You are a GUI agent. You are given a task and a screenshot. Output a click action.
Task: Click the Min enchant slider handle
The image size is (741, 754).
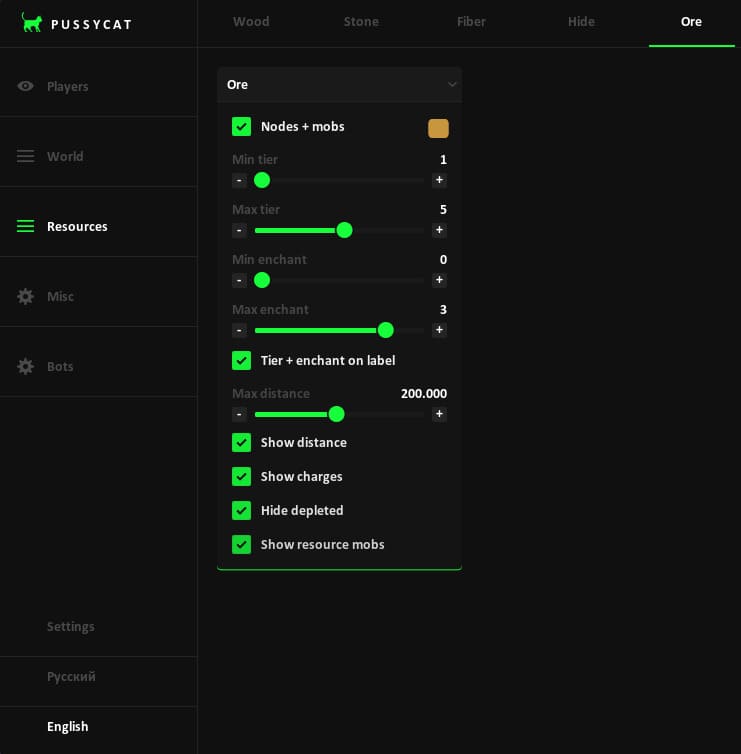262,280
